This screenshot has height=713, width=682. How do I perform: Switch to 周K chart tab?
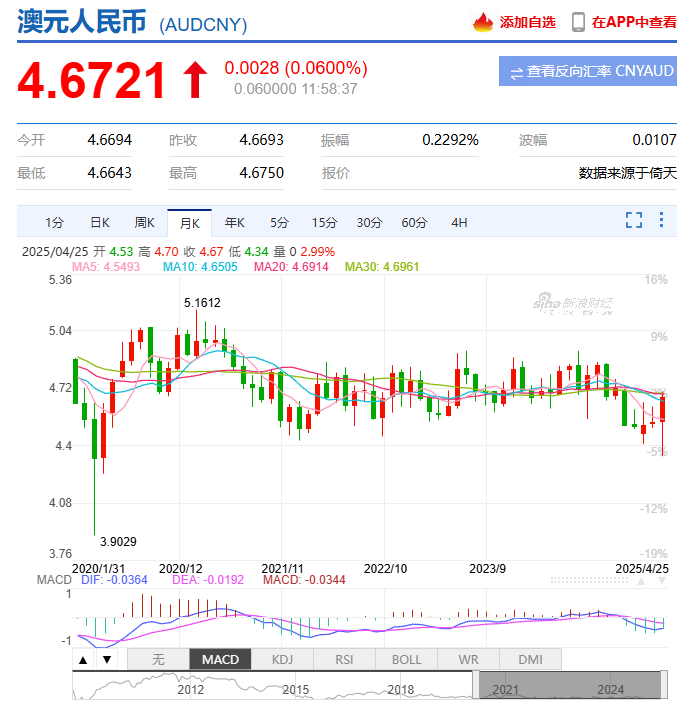[x=145, y=223]
